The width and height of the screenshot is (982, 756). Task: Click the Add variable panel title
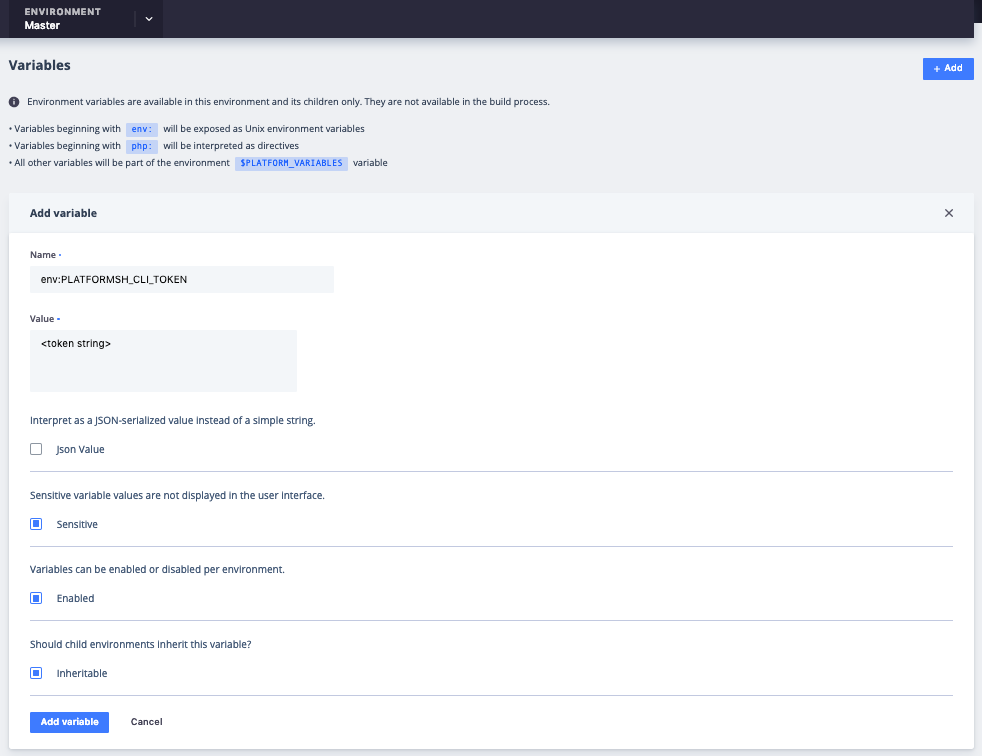(x=63, y=213)
